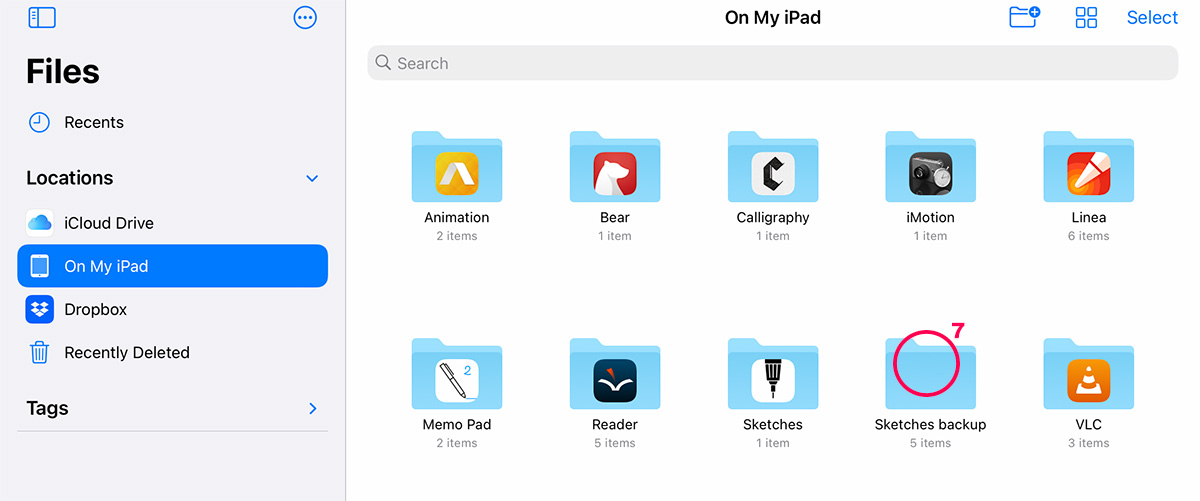Toggle the sidebar panel icon
Image resolution: width=1200 pixels, height=501 pixels.
tap(42, 17)
